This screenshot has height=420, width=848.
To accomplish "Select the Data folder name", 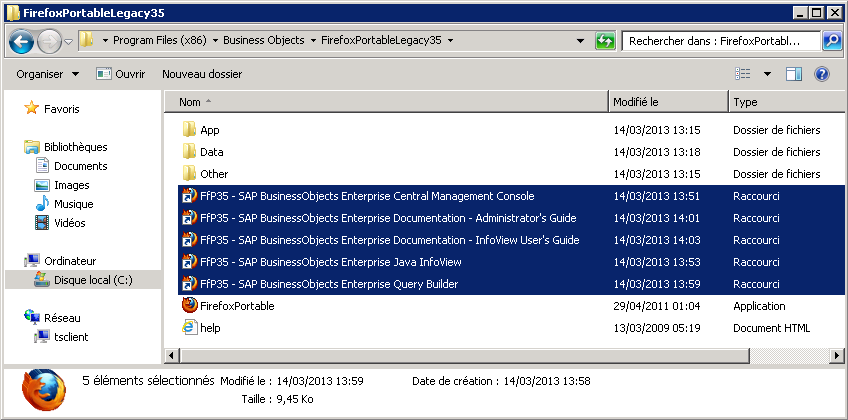I will (x=211, y=152).
